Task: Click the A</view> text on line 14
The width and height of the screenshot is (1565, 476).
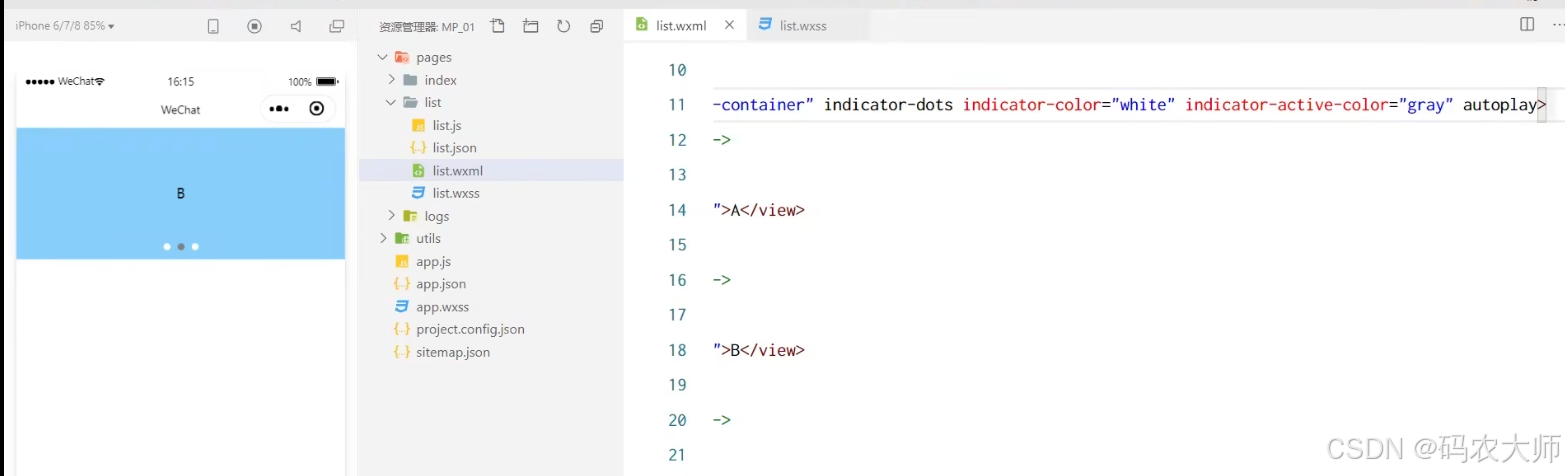Action: tap(767, 210)
